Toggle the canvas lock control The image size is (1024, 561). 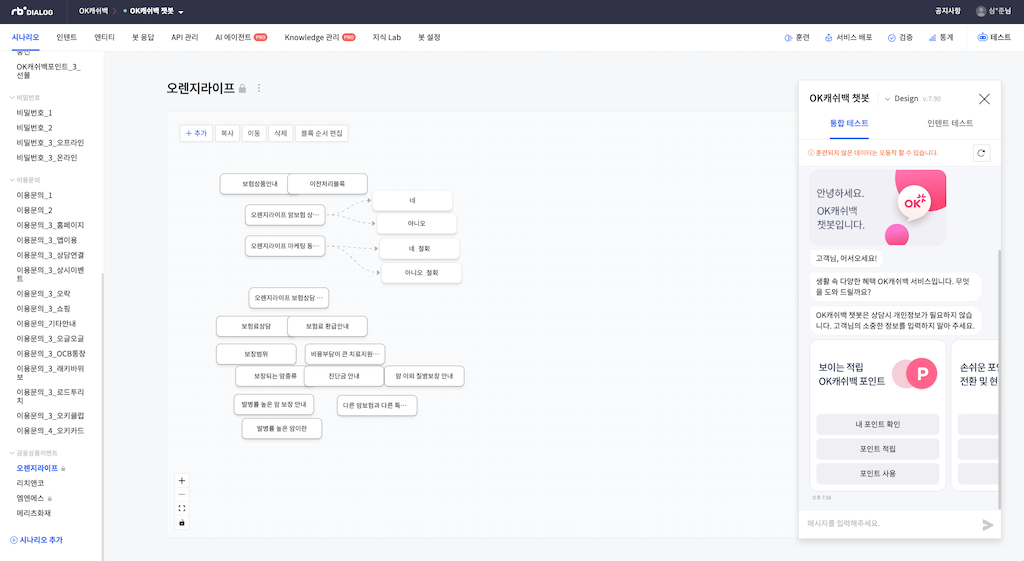point(181,522)
